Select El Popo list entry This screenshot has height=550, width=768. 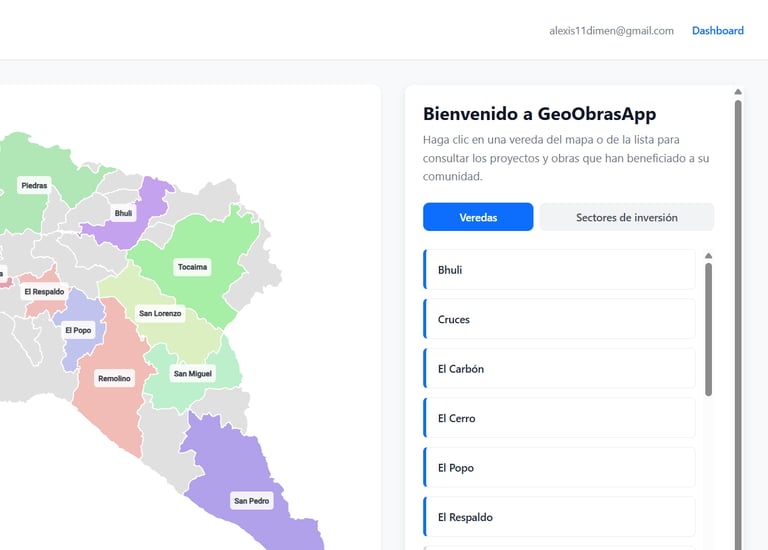tap(559, 468)
